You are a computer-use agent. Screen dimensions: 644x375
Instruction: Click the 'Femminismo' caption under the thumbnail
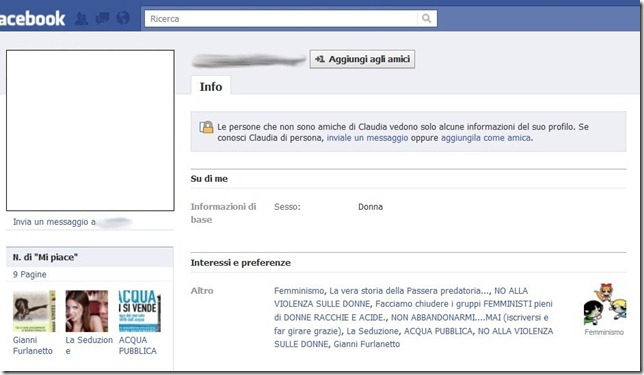[604, 332]
